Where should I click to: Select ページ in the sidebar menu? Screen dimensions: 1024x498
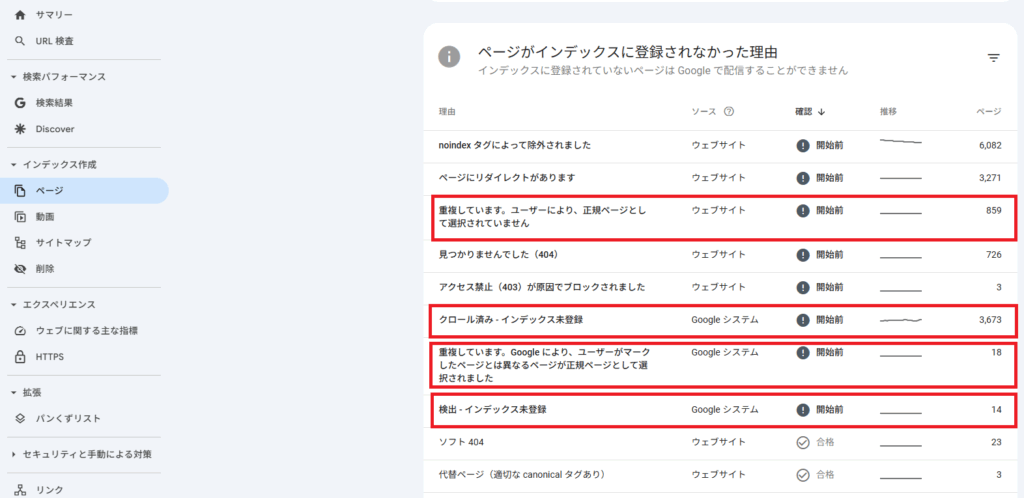[x=50, y=190]
